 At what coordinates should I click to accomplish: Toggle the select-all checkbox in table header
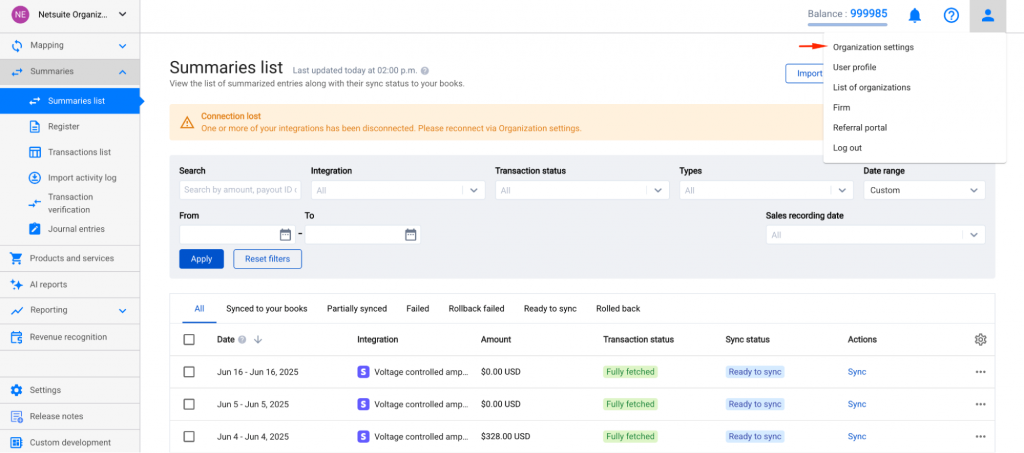tap(189, 340)
